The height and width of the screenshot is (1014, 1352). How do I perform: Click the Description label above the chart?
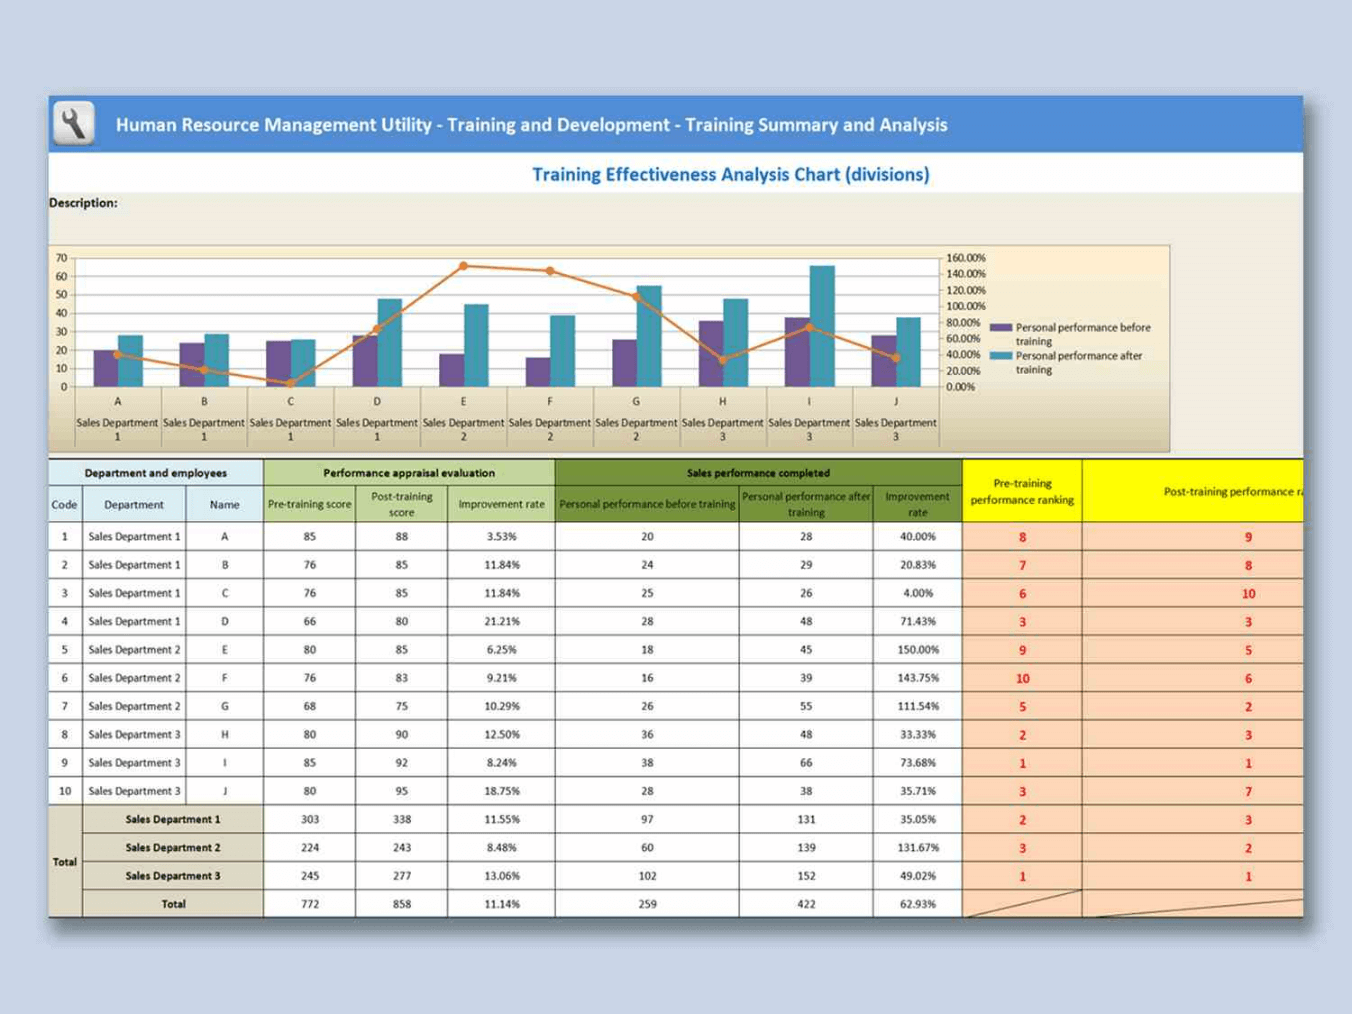[83, 203]
